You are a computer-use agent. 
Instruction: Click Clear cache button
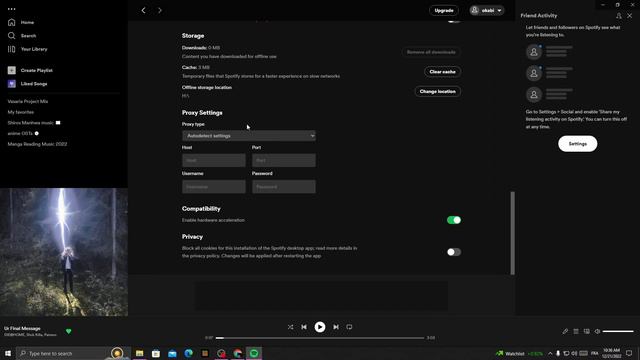pyautogui.click(x=442, y=72)
